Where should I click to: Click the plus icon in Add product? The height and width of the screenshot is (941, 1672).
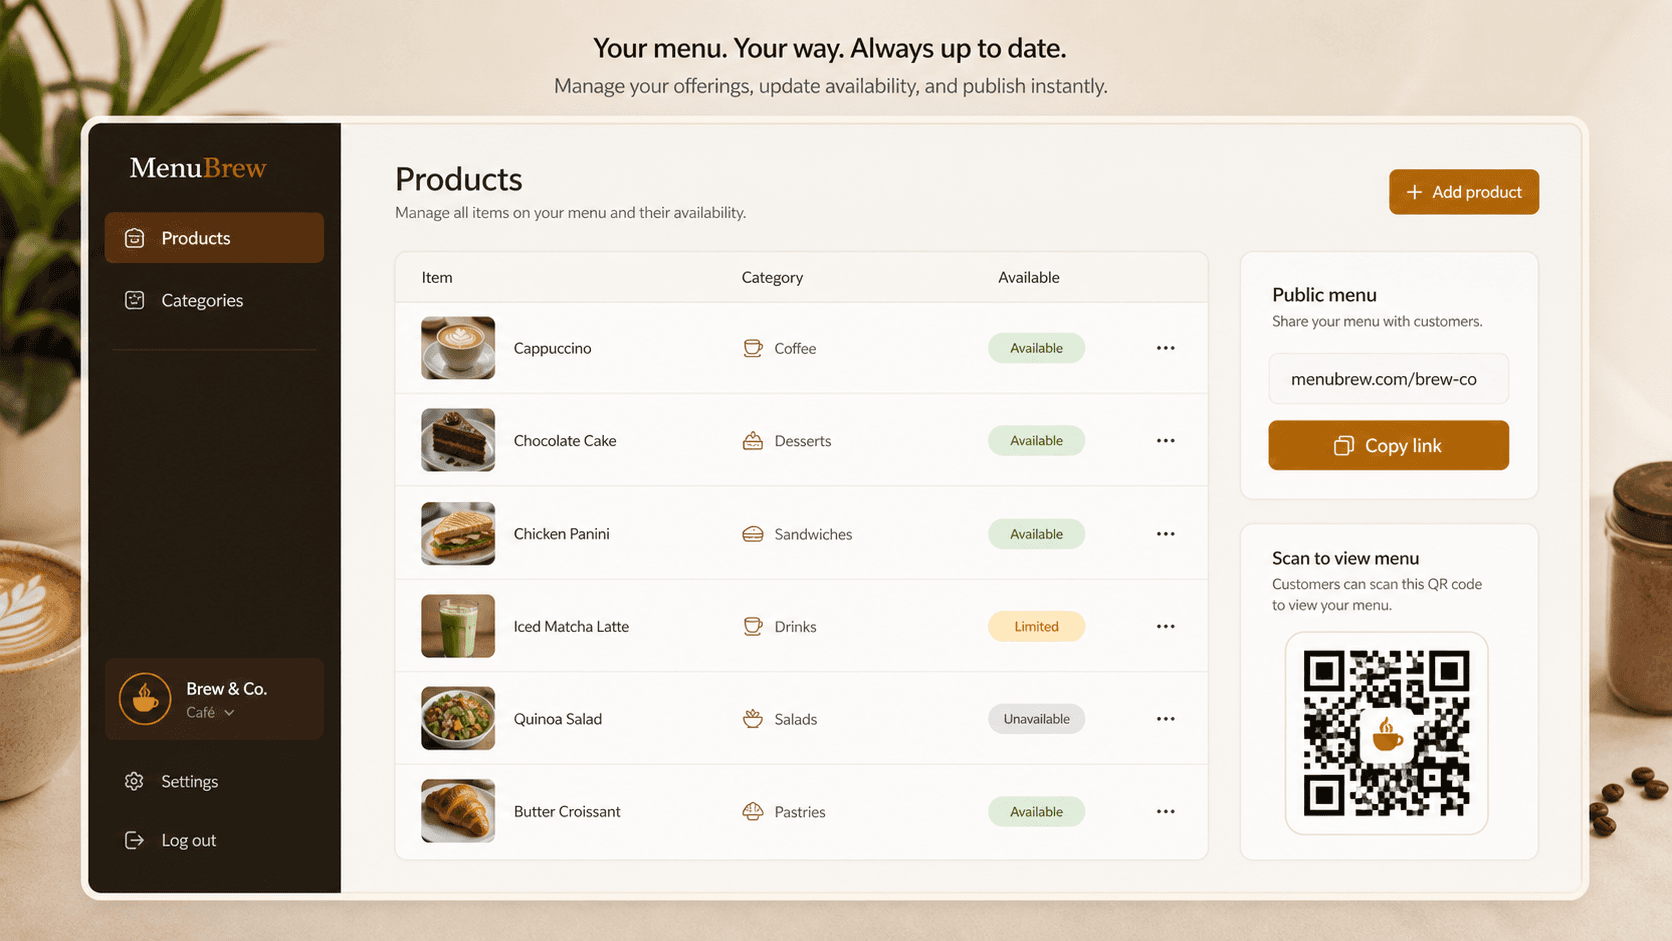pyautogui.click(x=1414, y=192)
